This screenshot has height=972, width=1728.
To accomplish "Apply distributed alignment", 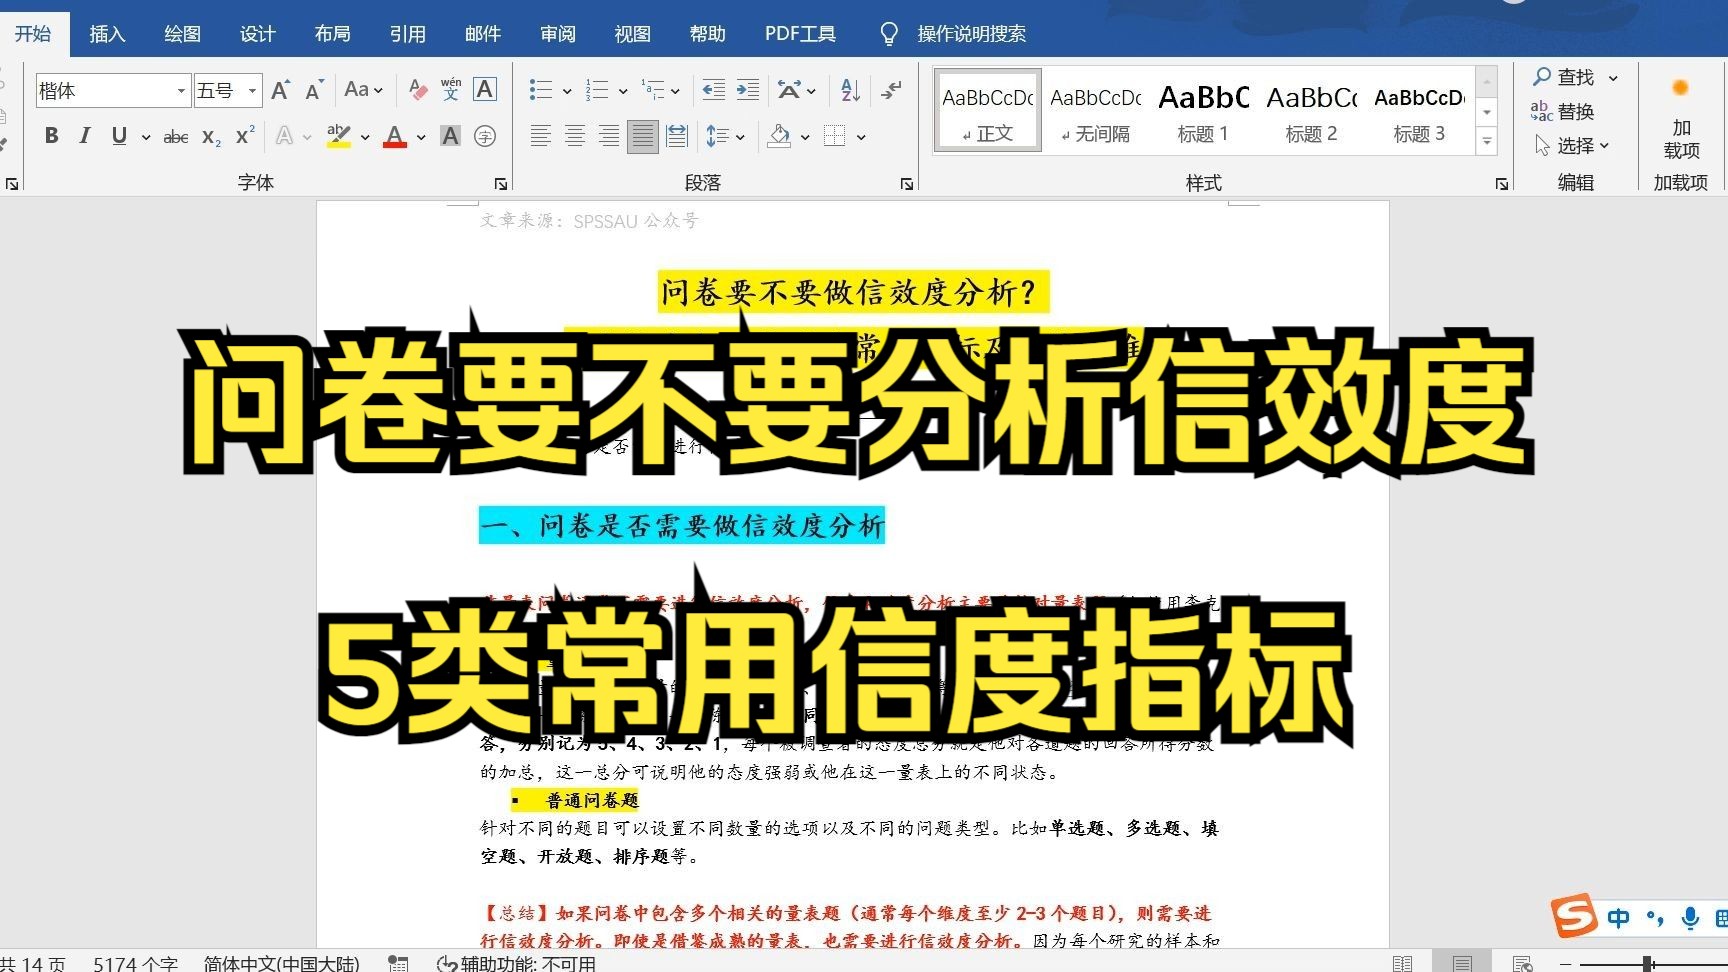I will 677,136.
